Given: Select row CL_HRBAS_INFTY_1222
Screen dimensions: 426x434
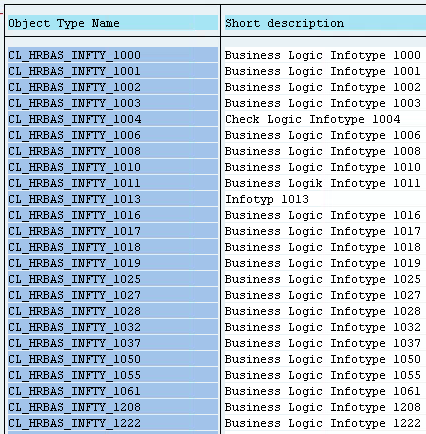Looking at the screenshot, I should [x=113, y=423].
